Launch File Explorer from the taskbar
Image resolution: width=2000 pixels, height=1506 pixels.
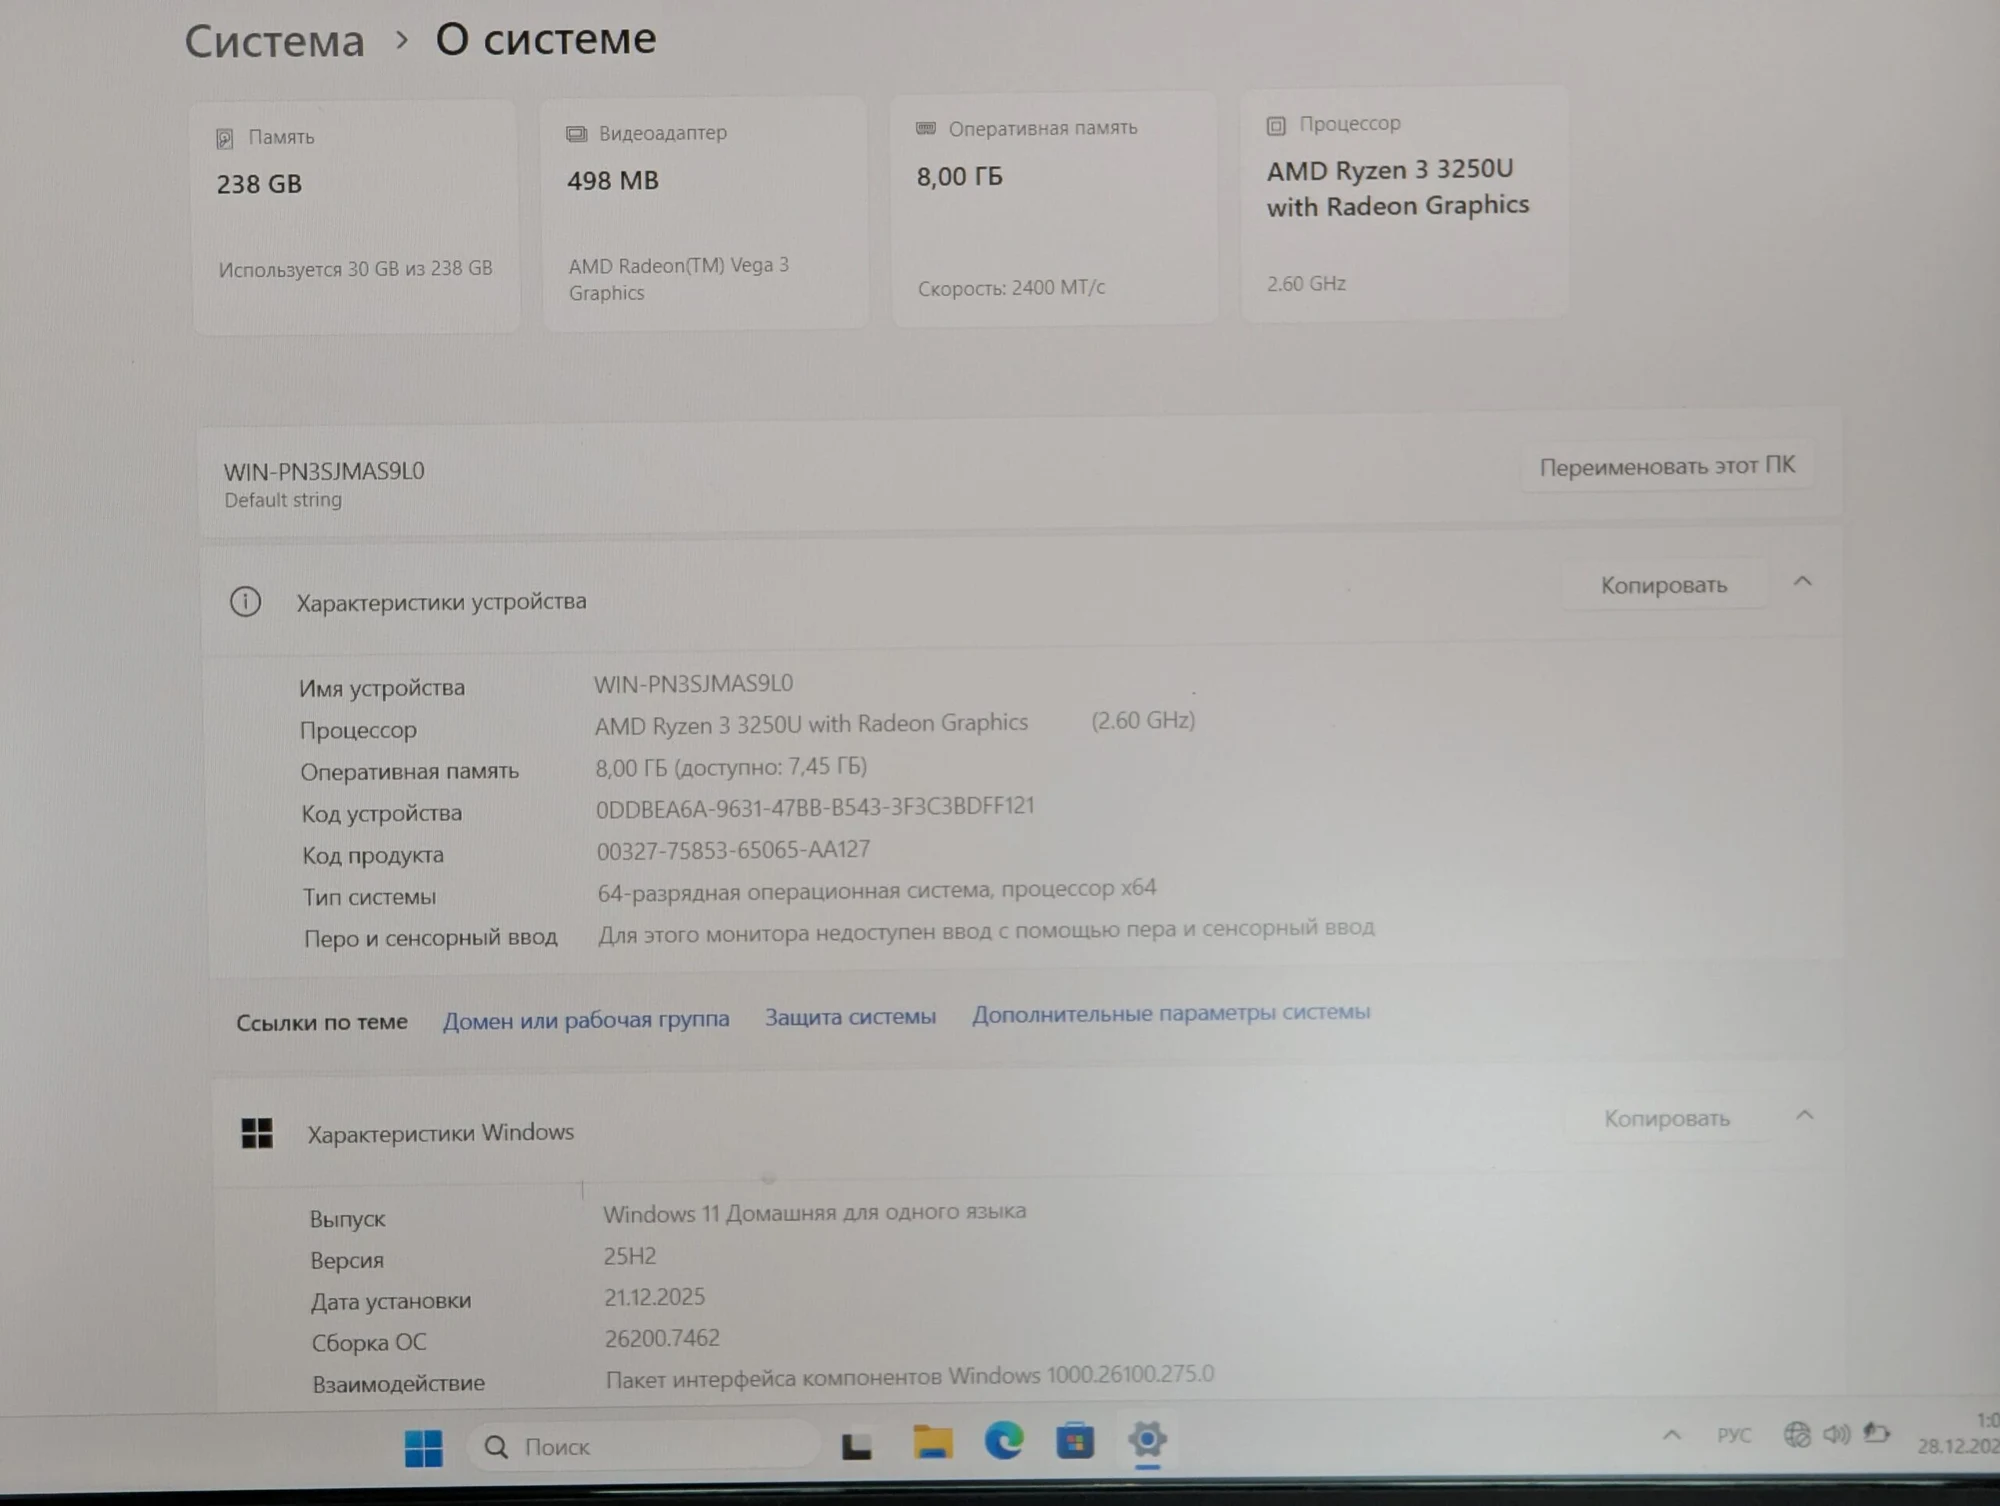click(932, 1442)
